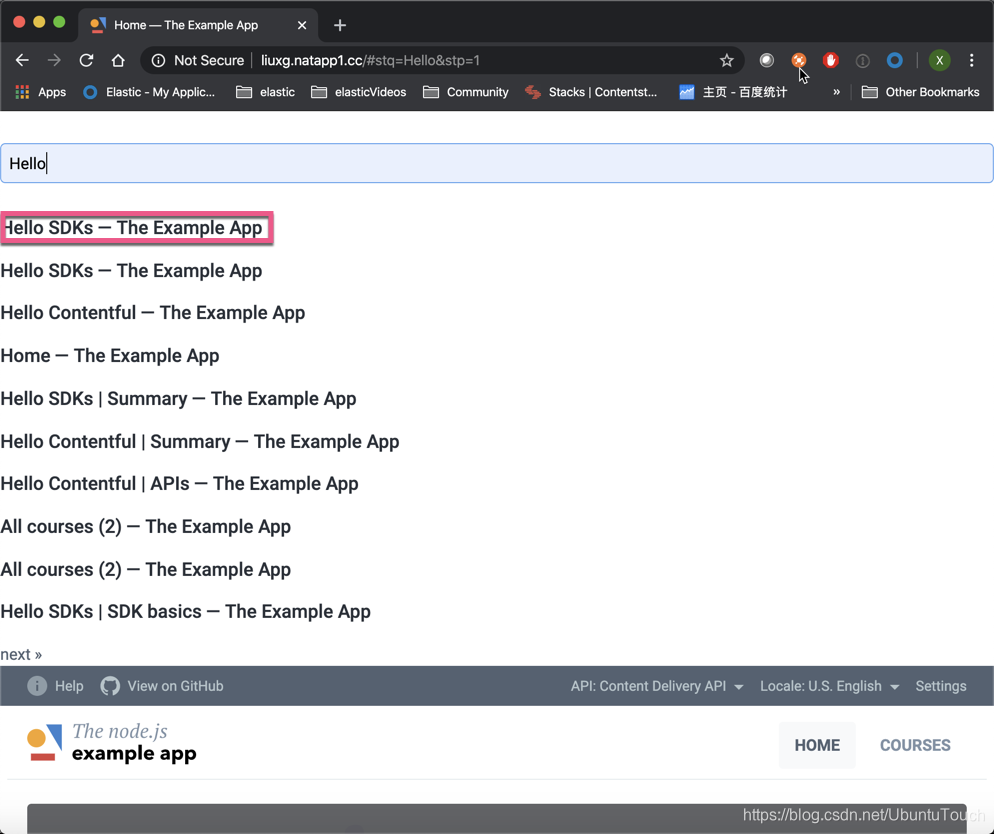994x834 pixels.
Task: Open Chrome's three-dot menu
Action: click(x=972, y=60)
